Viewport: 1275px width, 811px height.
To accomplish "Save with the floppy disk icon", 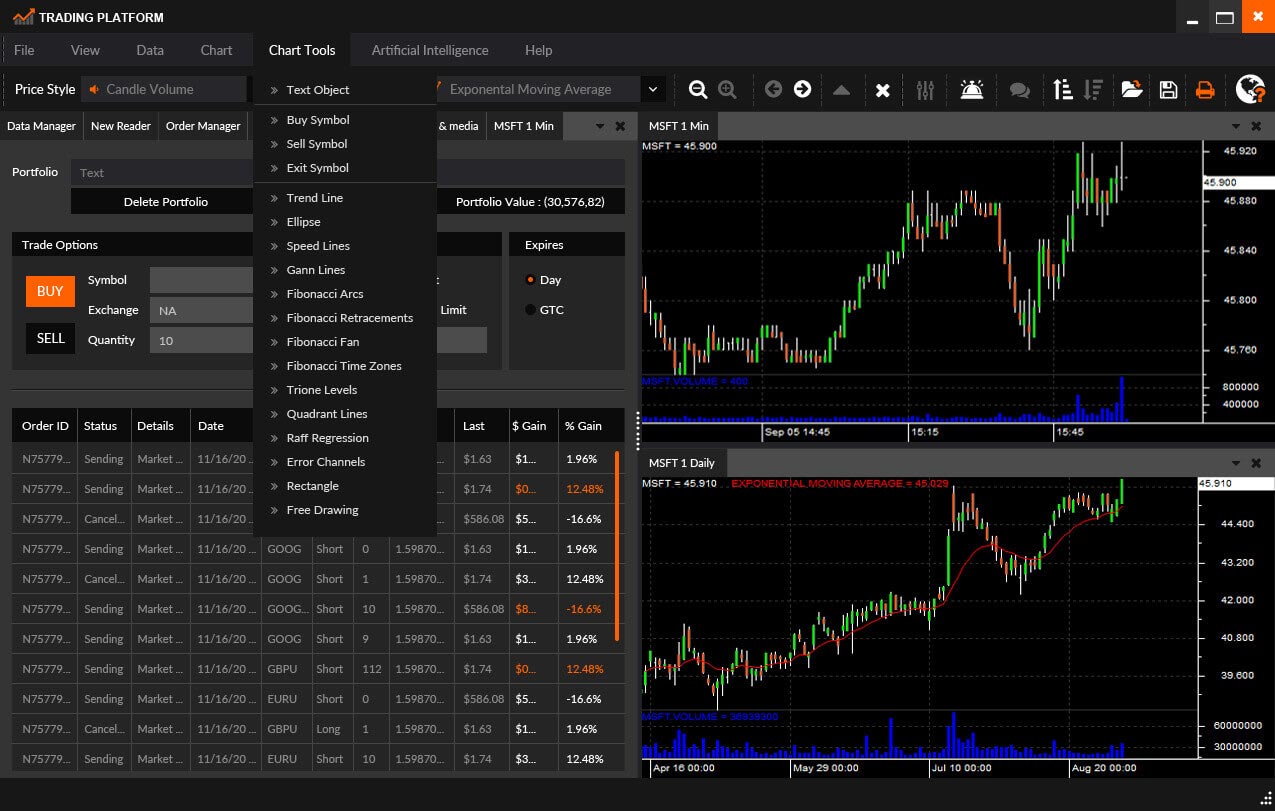I will (1168, 89).
